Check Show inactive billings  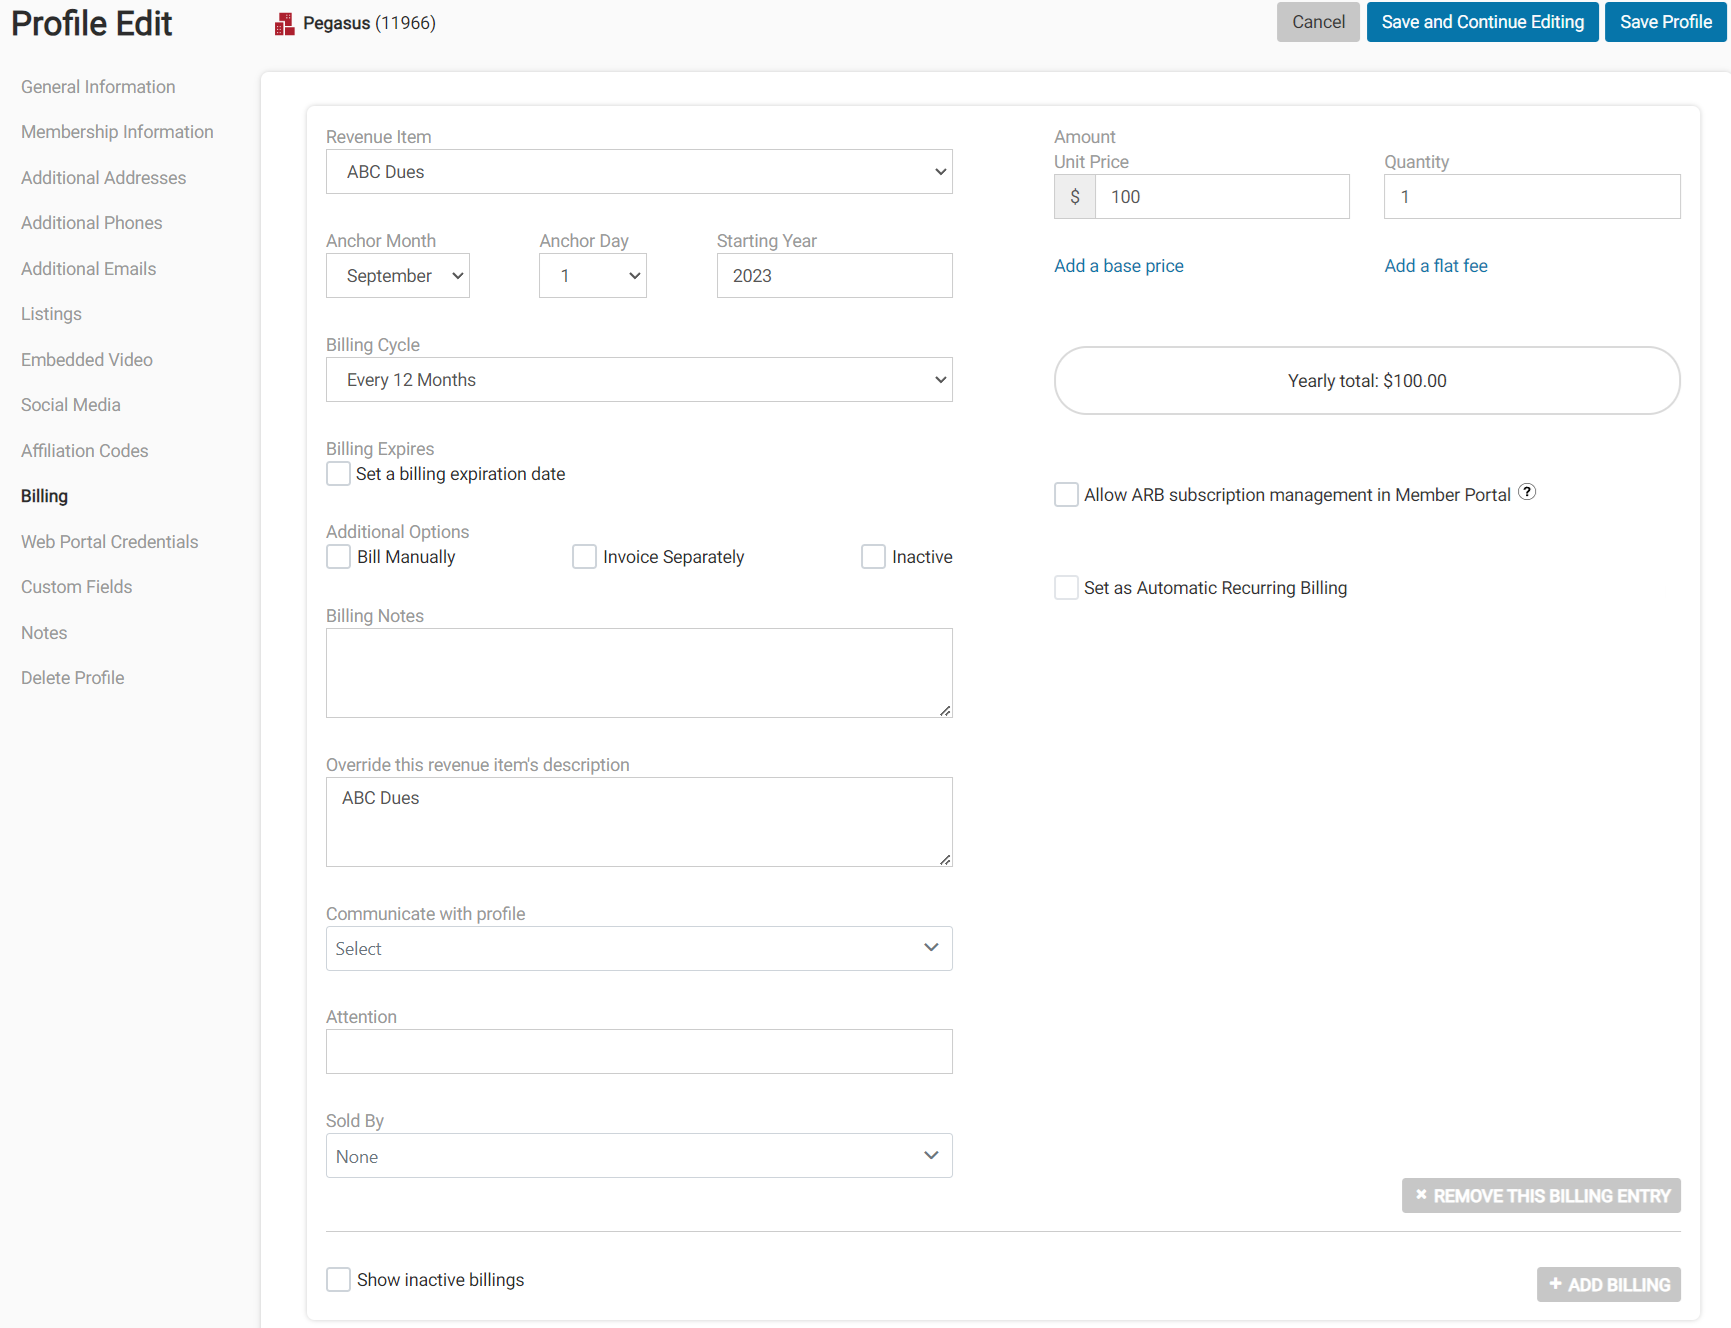tap(338, 1279)
